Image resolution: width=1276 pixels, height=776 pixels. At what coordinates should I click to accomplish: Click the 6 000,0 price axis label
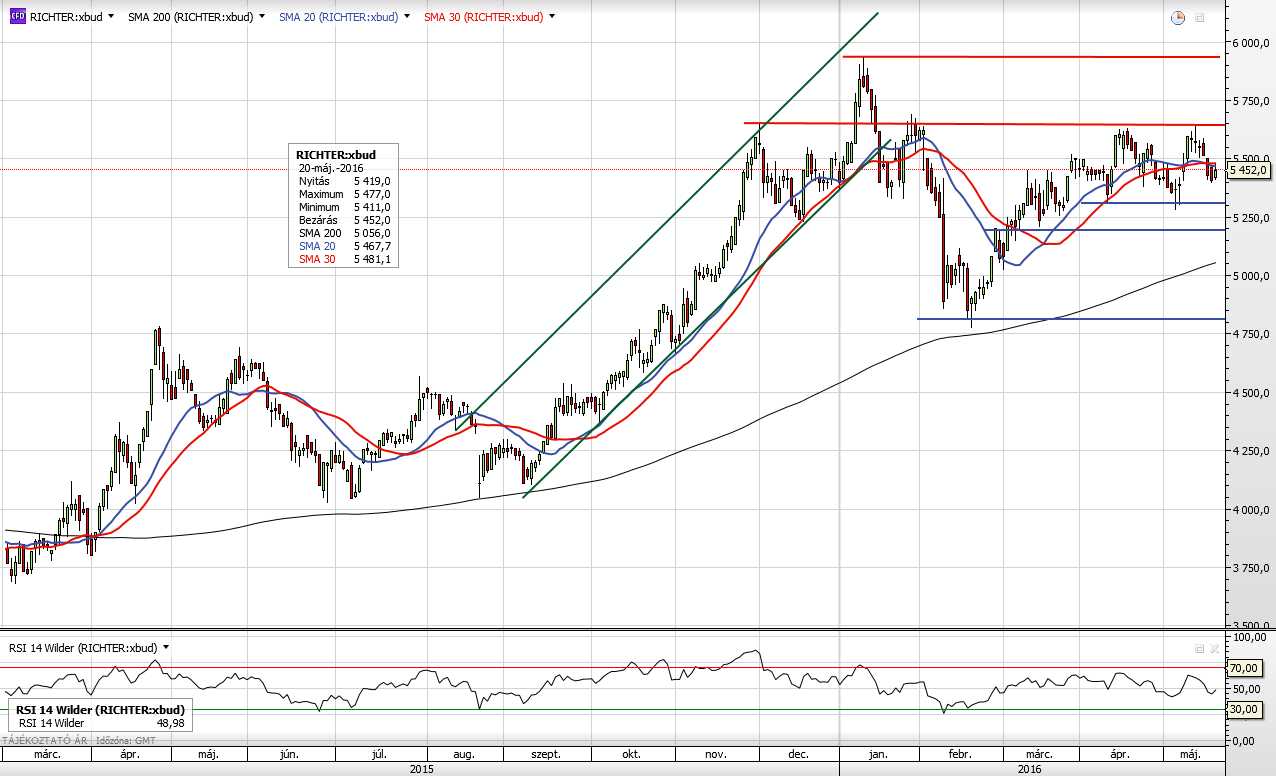[x=1251, y=43]
